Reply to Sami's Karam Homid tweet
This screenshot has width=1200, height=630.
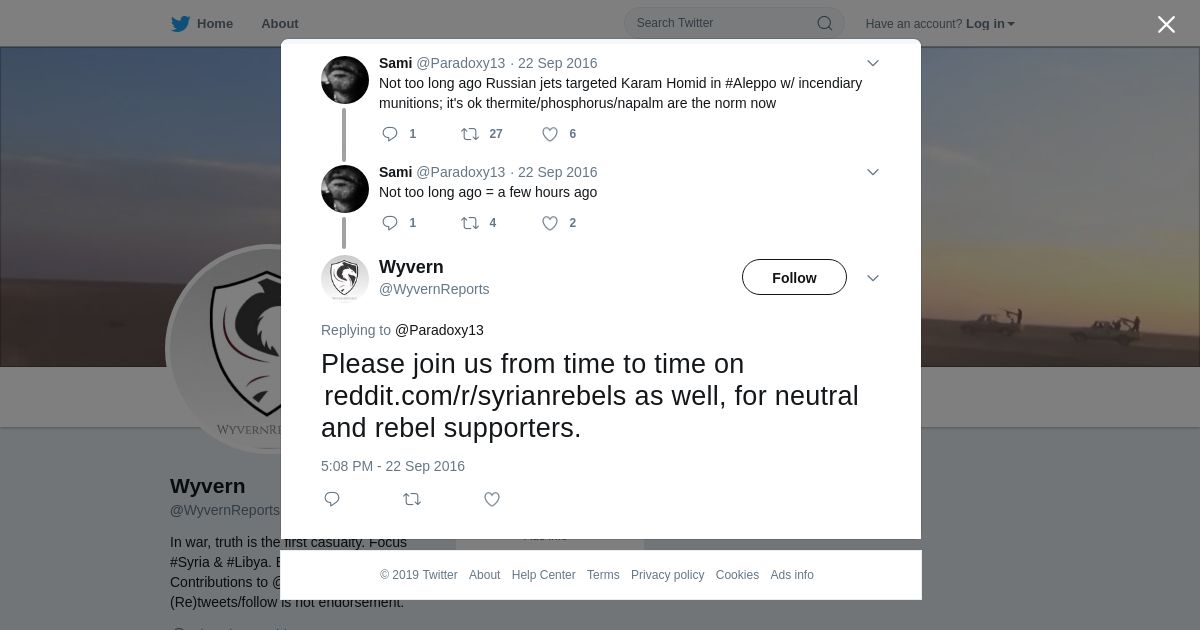click(390, 134)
